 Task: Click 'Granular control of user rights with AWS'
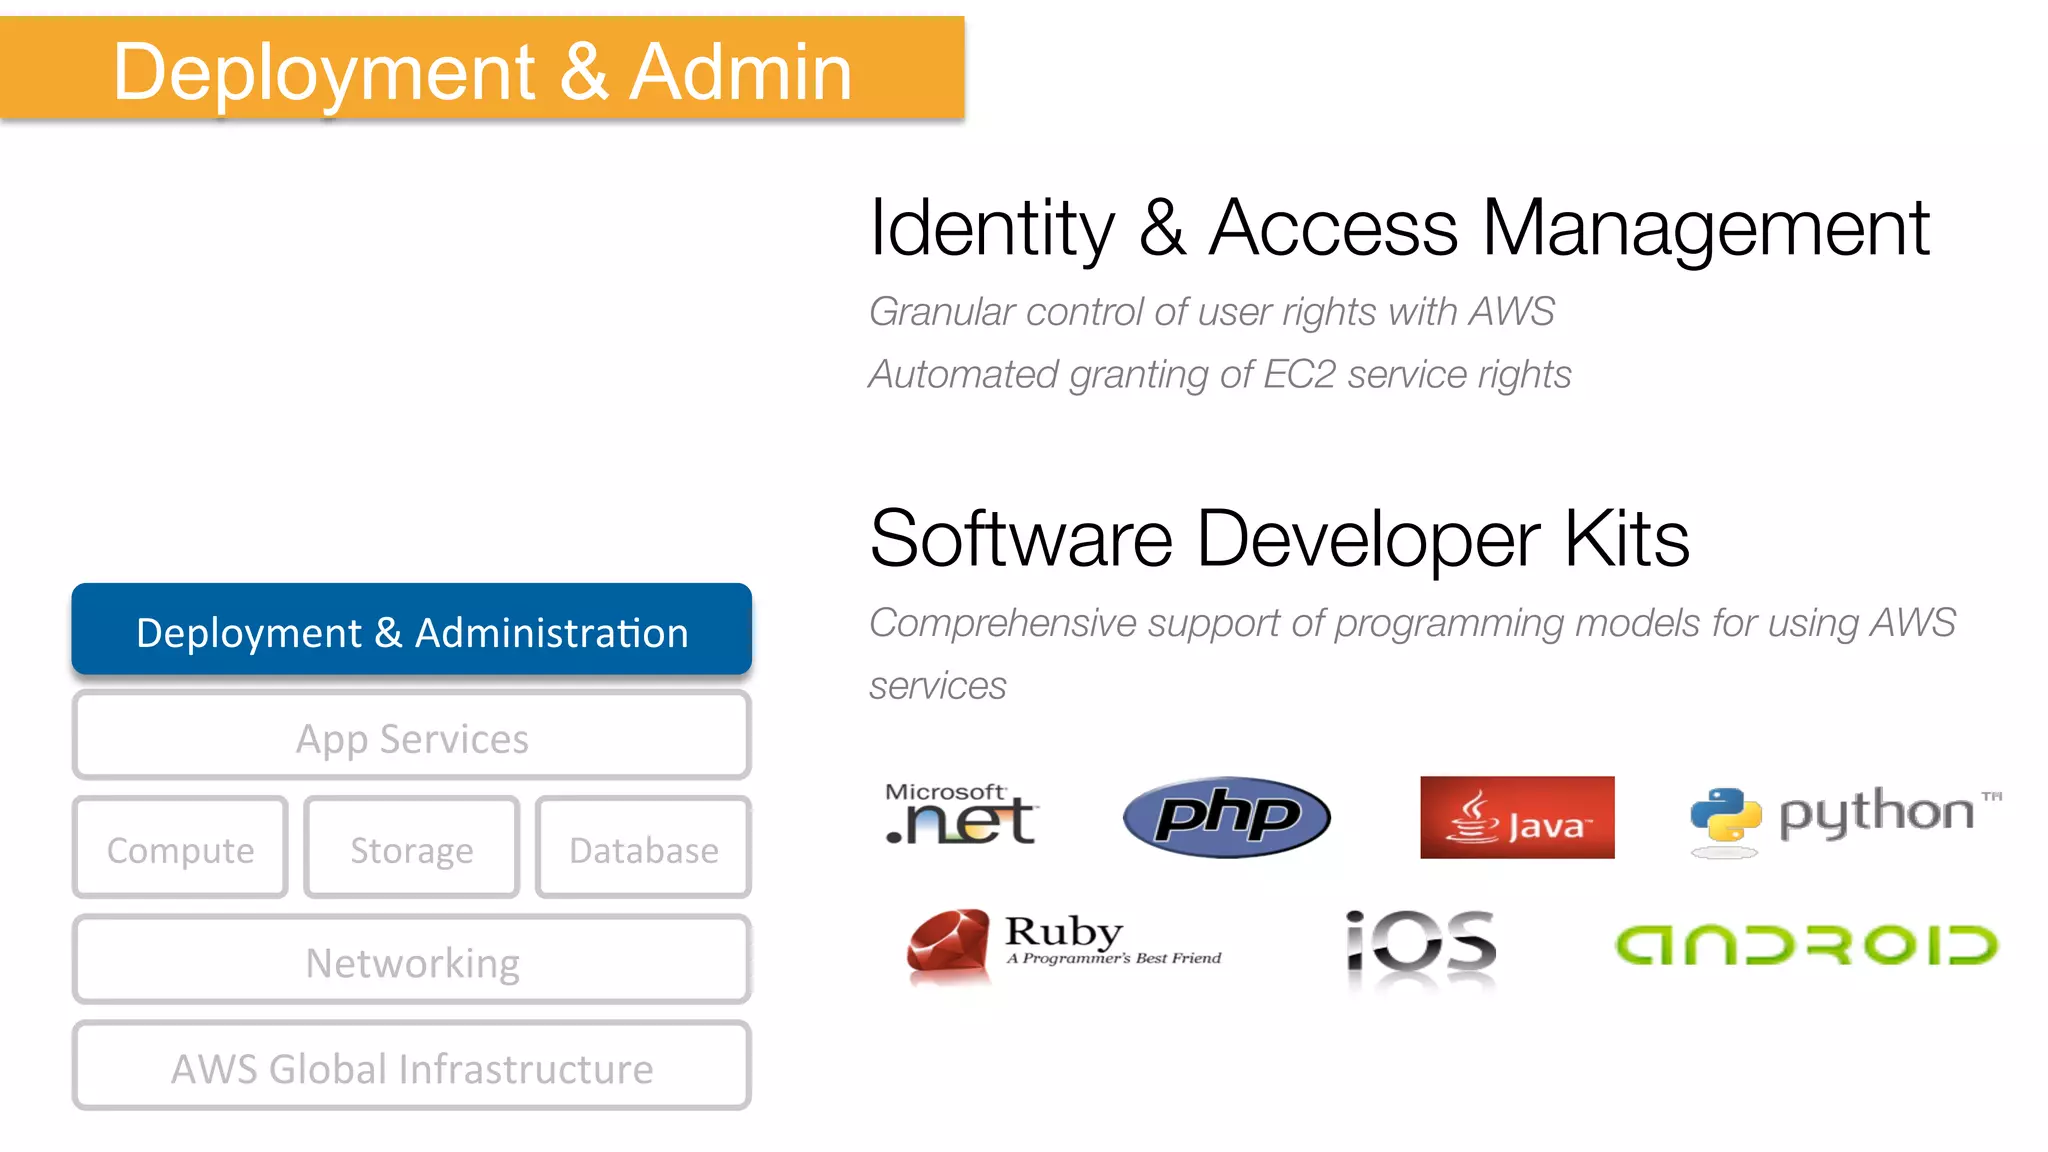1211,312
